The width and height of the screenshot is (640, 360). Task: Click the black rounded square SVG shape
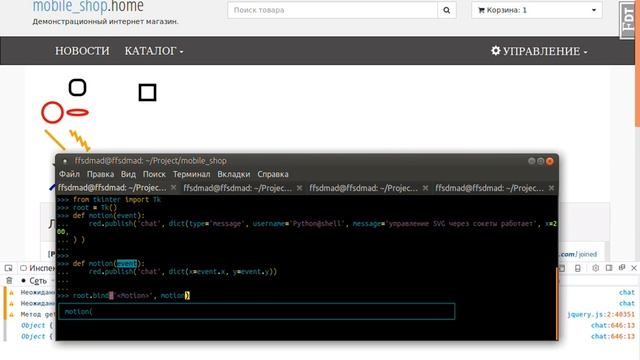(x=78, y=88)
